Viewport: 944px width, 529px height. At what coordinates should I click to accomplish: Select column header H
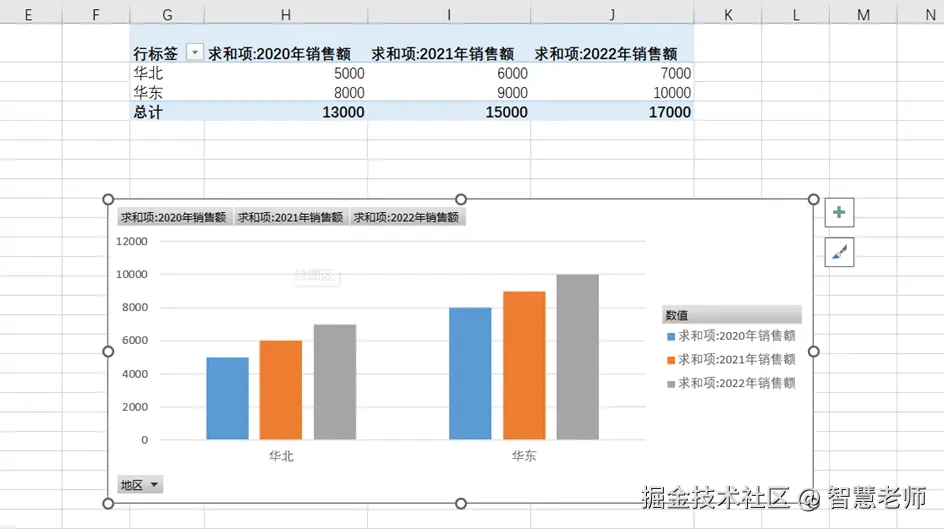click(x=286, y=14)
